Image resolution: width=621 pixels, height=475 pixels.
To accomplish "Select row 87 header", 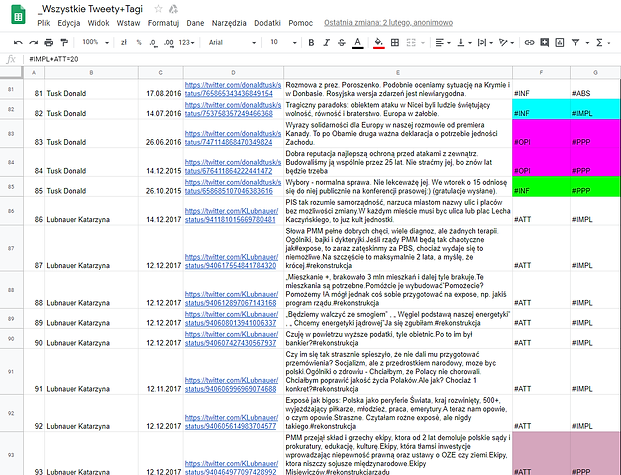I will pyautogui.click(x=11, y=248).
